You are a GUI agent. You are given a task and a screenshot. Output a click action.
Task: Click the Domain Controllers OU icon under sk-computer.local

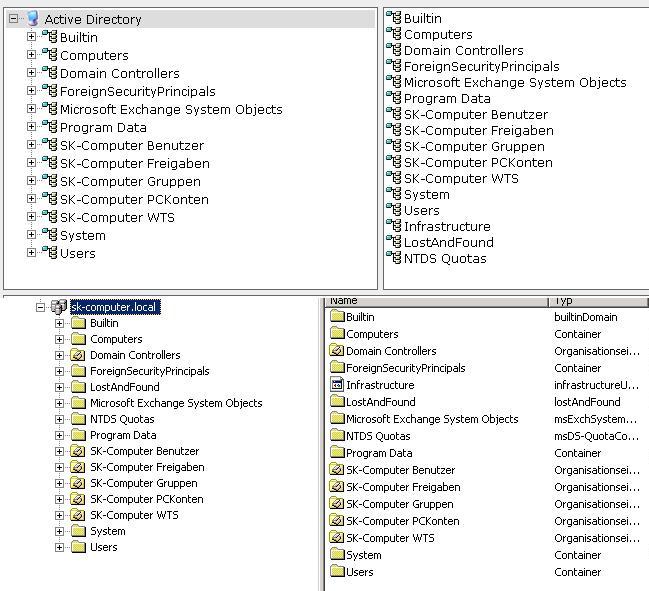[78, 355]
